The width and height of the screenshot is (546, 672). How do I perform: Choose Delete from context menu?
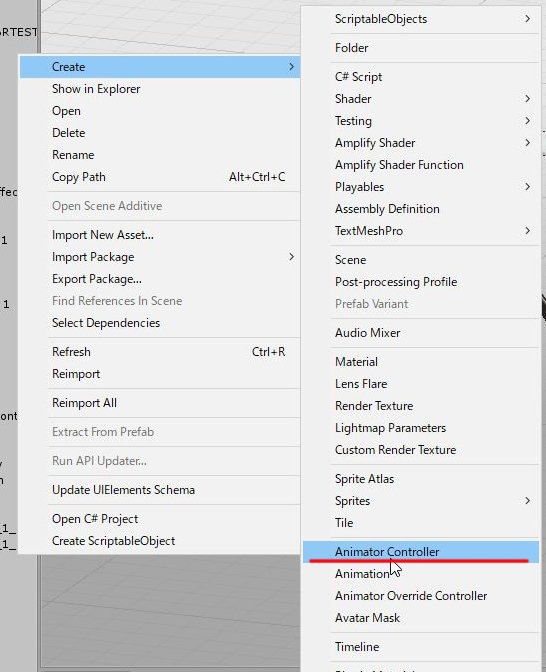point(160,133)
